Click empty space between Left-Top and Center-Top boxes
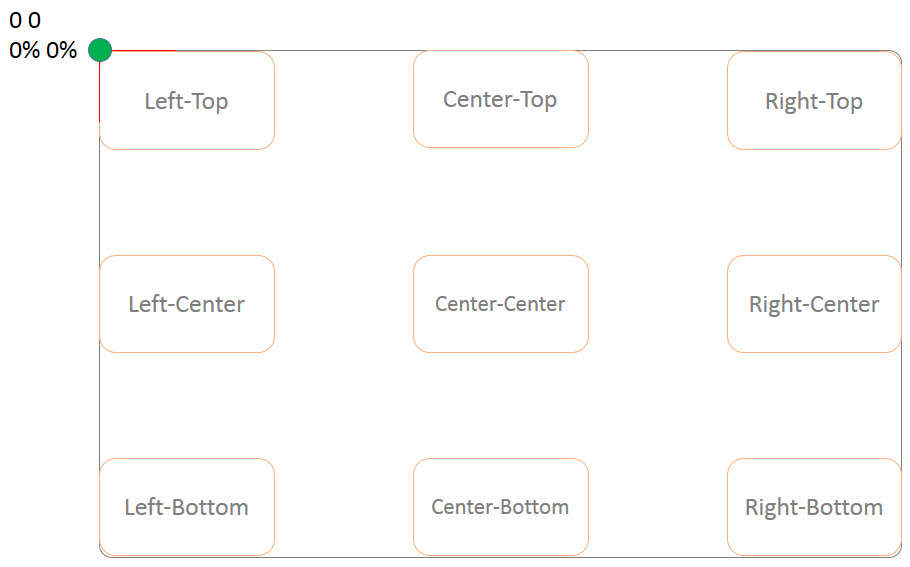The width and height of the screenshot is (910, 567). click(x=344, y=100)
